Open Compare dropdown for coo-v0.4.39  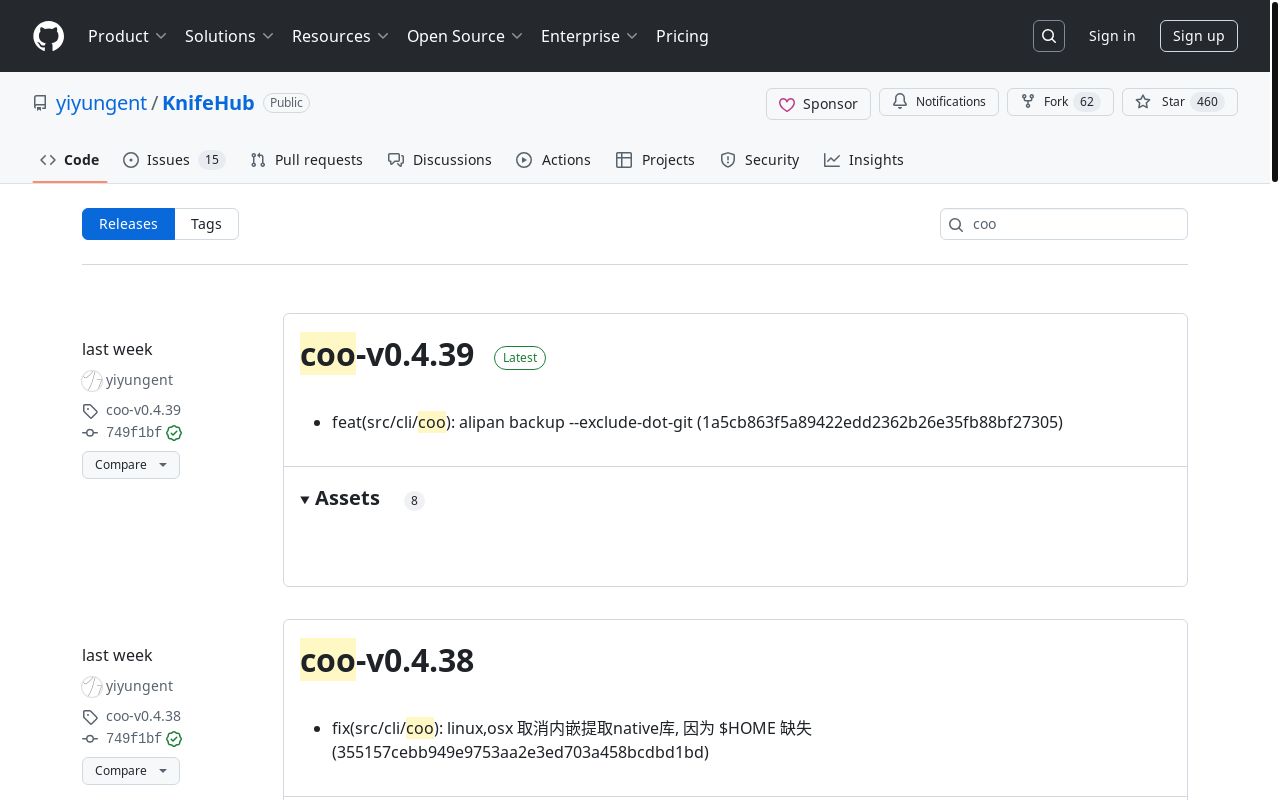pyautogui.click(x=131, y=465)
